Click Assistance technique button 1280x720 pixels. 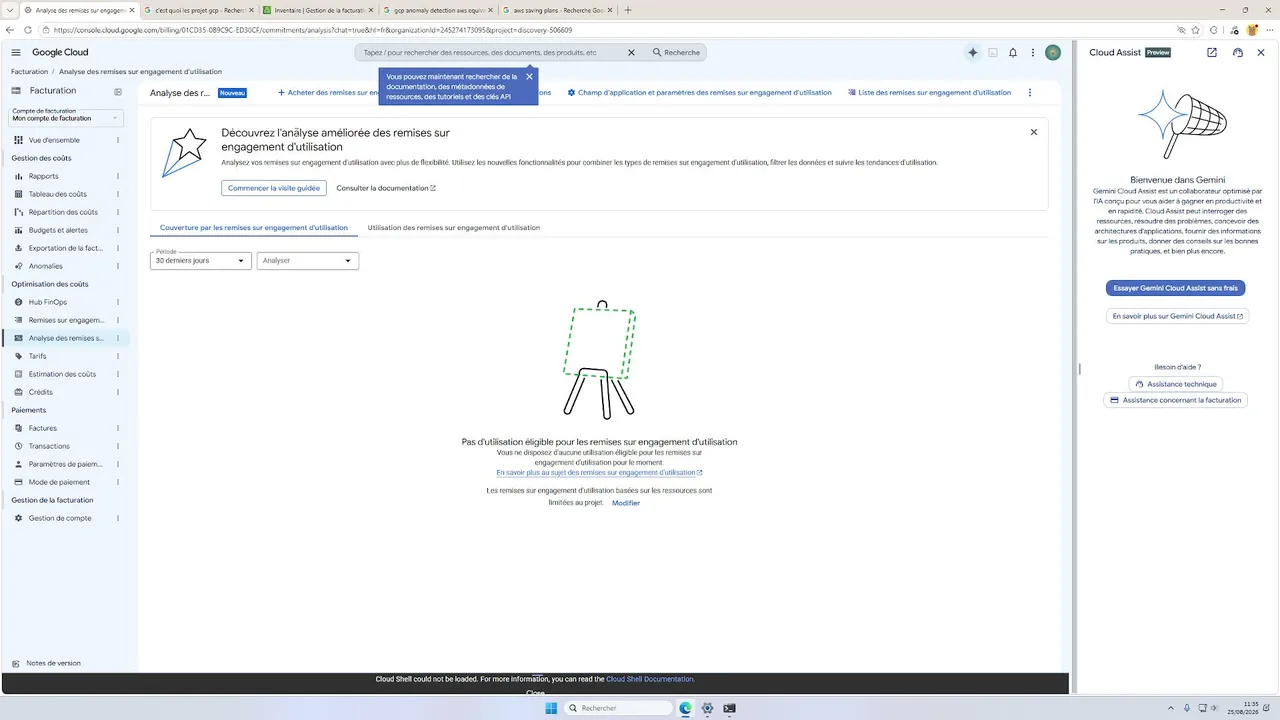1176,384
